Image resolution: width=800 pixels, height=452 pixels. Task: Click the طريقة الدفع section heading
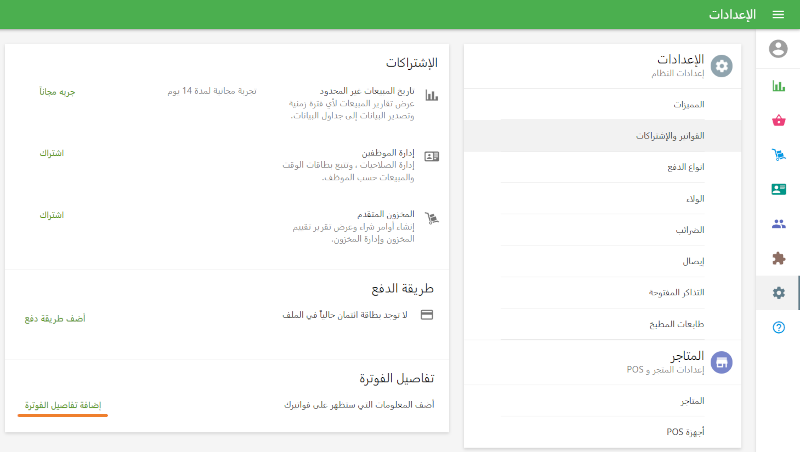(x=403, y=289)
